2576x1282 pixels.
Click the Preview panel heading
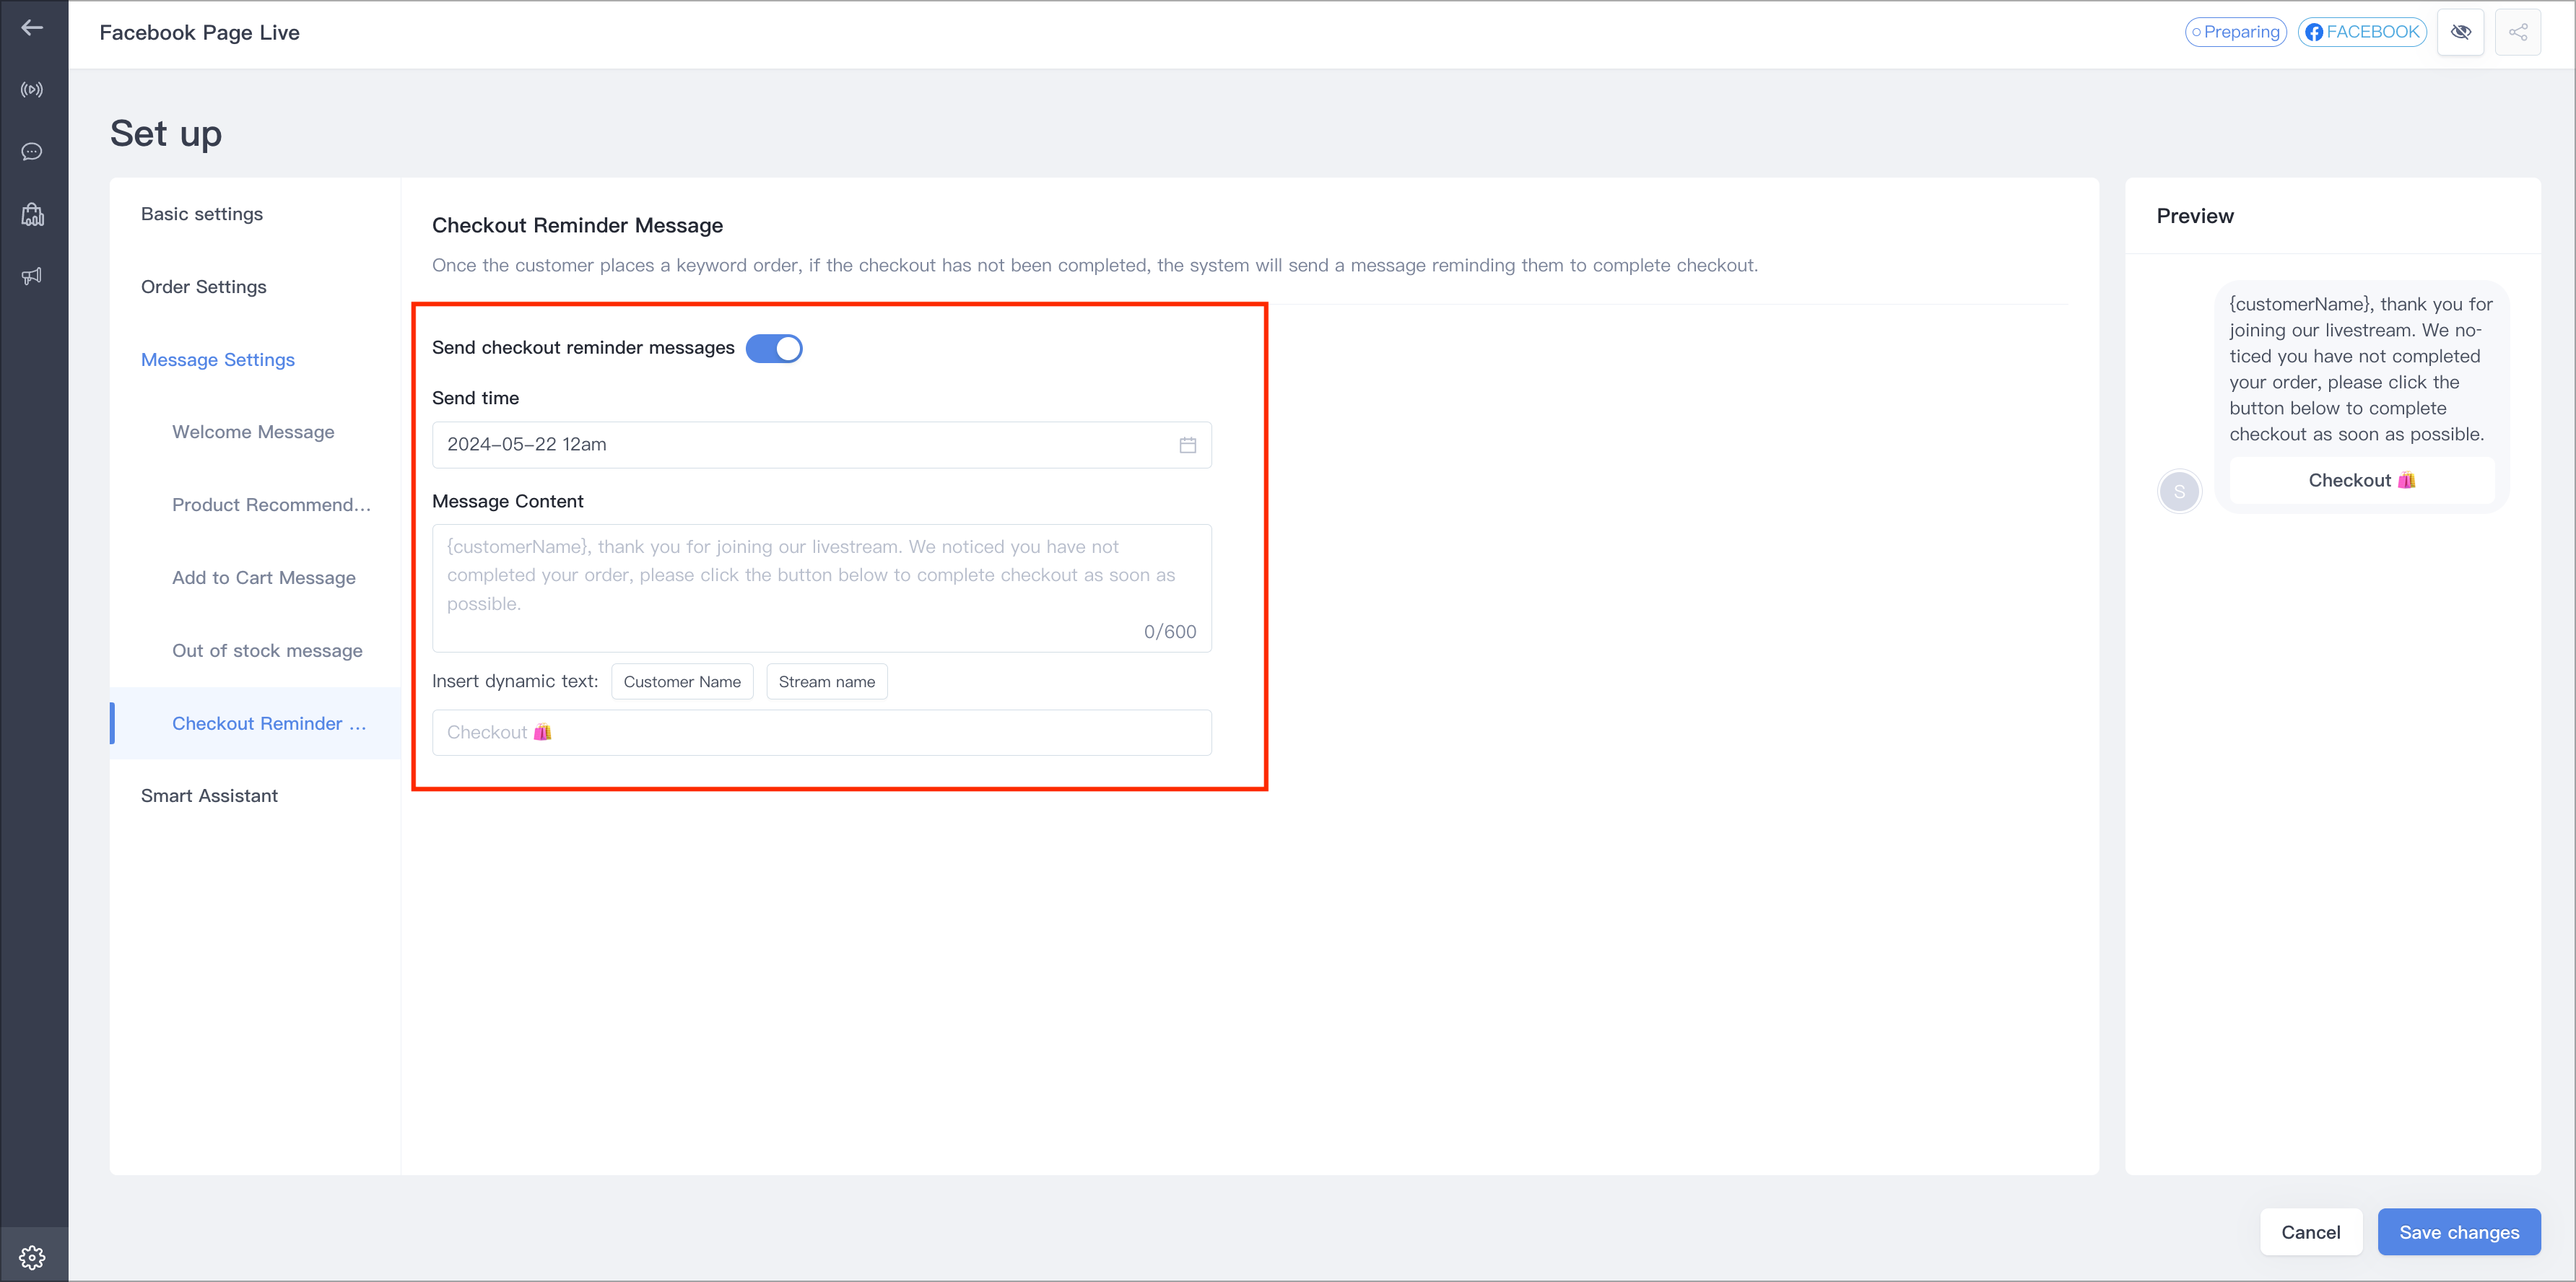coord(2195,216)
